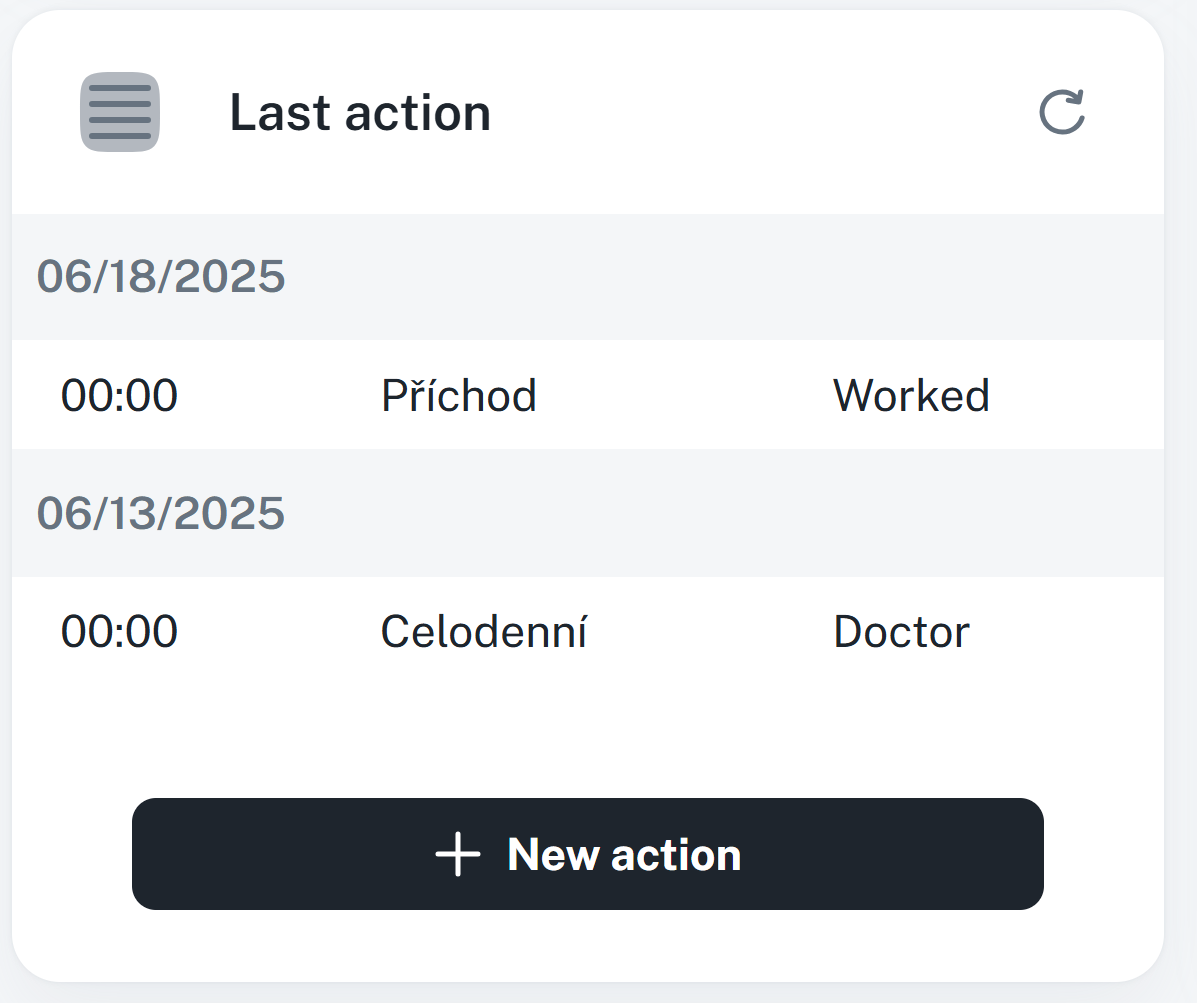Viewport: 1197px width, 1003px height.
Task: Click empty space between Příchod and Worked
Action: [685, 396]
